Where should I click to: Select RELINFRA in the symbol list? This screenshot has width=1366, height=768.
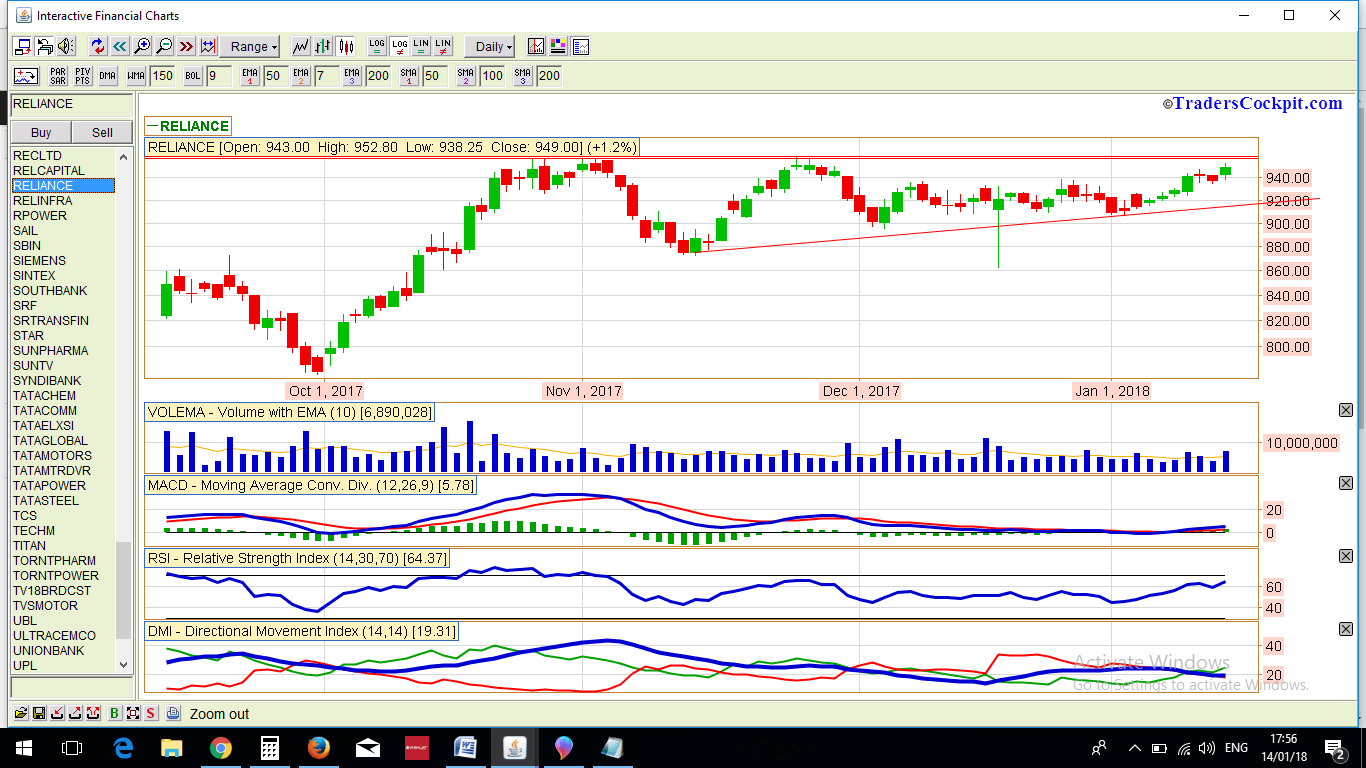[63, 200]
